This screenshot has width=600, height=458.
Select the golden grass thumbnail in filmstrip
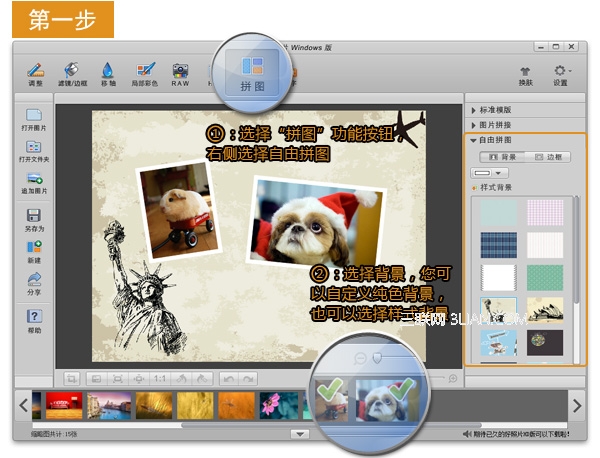[x=154, y=406]
